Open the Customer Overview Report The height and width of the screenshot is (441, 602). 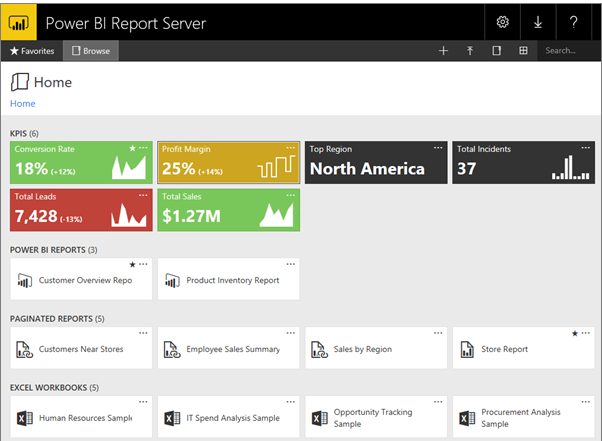pyautogui.click(x=81, y=279)
